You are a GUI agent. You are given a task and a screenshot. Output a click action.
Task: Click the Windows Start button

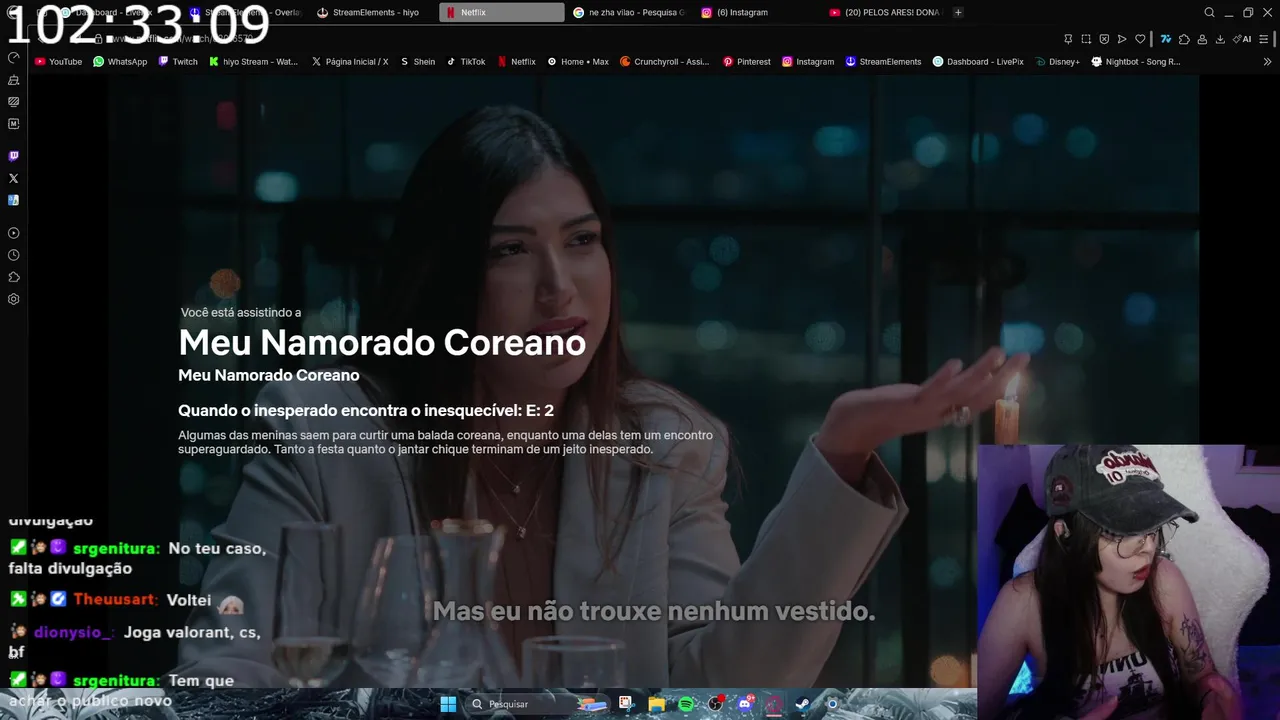[448, 704]
